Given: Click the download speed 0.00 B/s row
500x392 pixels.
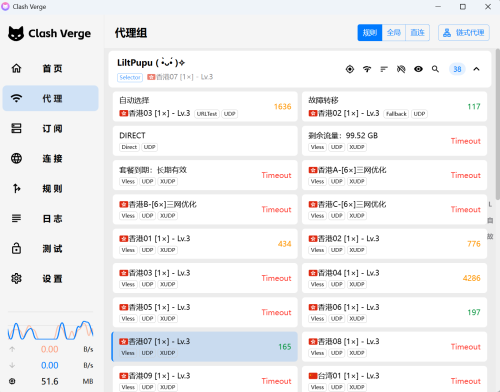Looking at the screenshot, I should (50, 365).
